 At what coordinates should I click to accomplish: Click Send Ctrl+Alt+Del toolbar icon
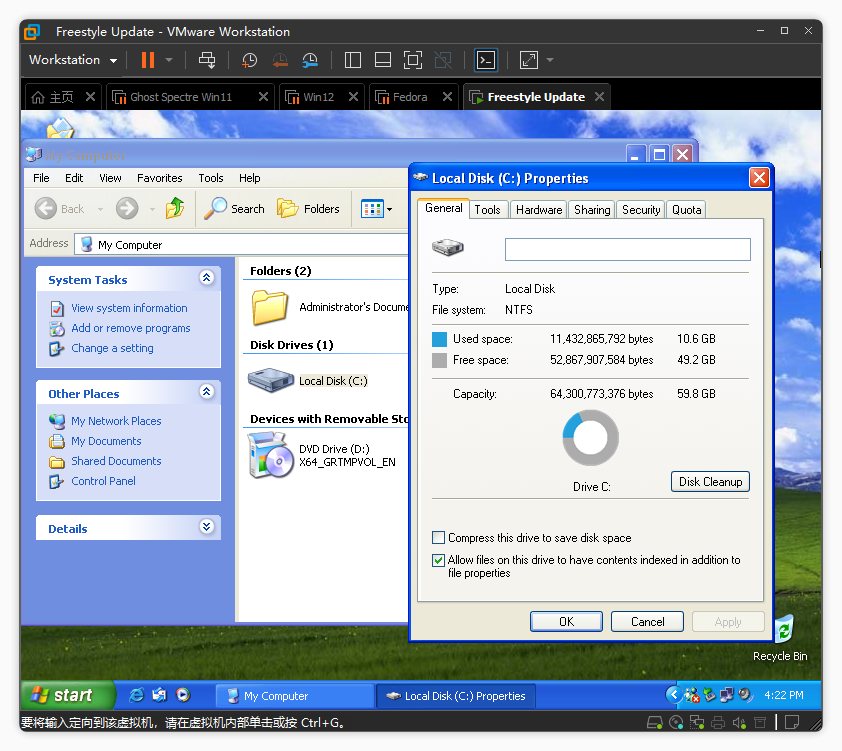click(x=207, y=60)
